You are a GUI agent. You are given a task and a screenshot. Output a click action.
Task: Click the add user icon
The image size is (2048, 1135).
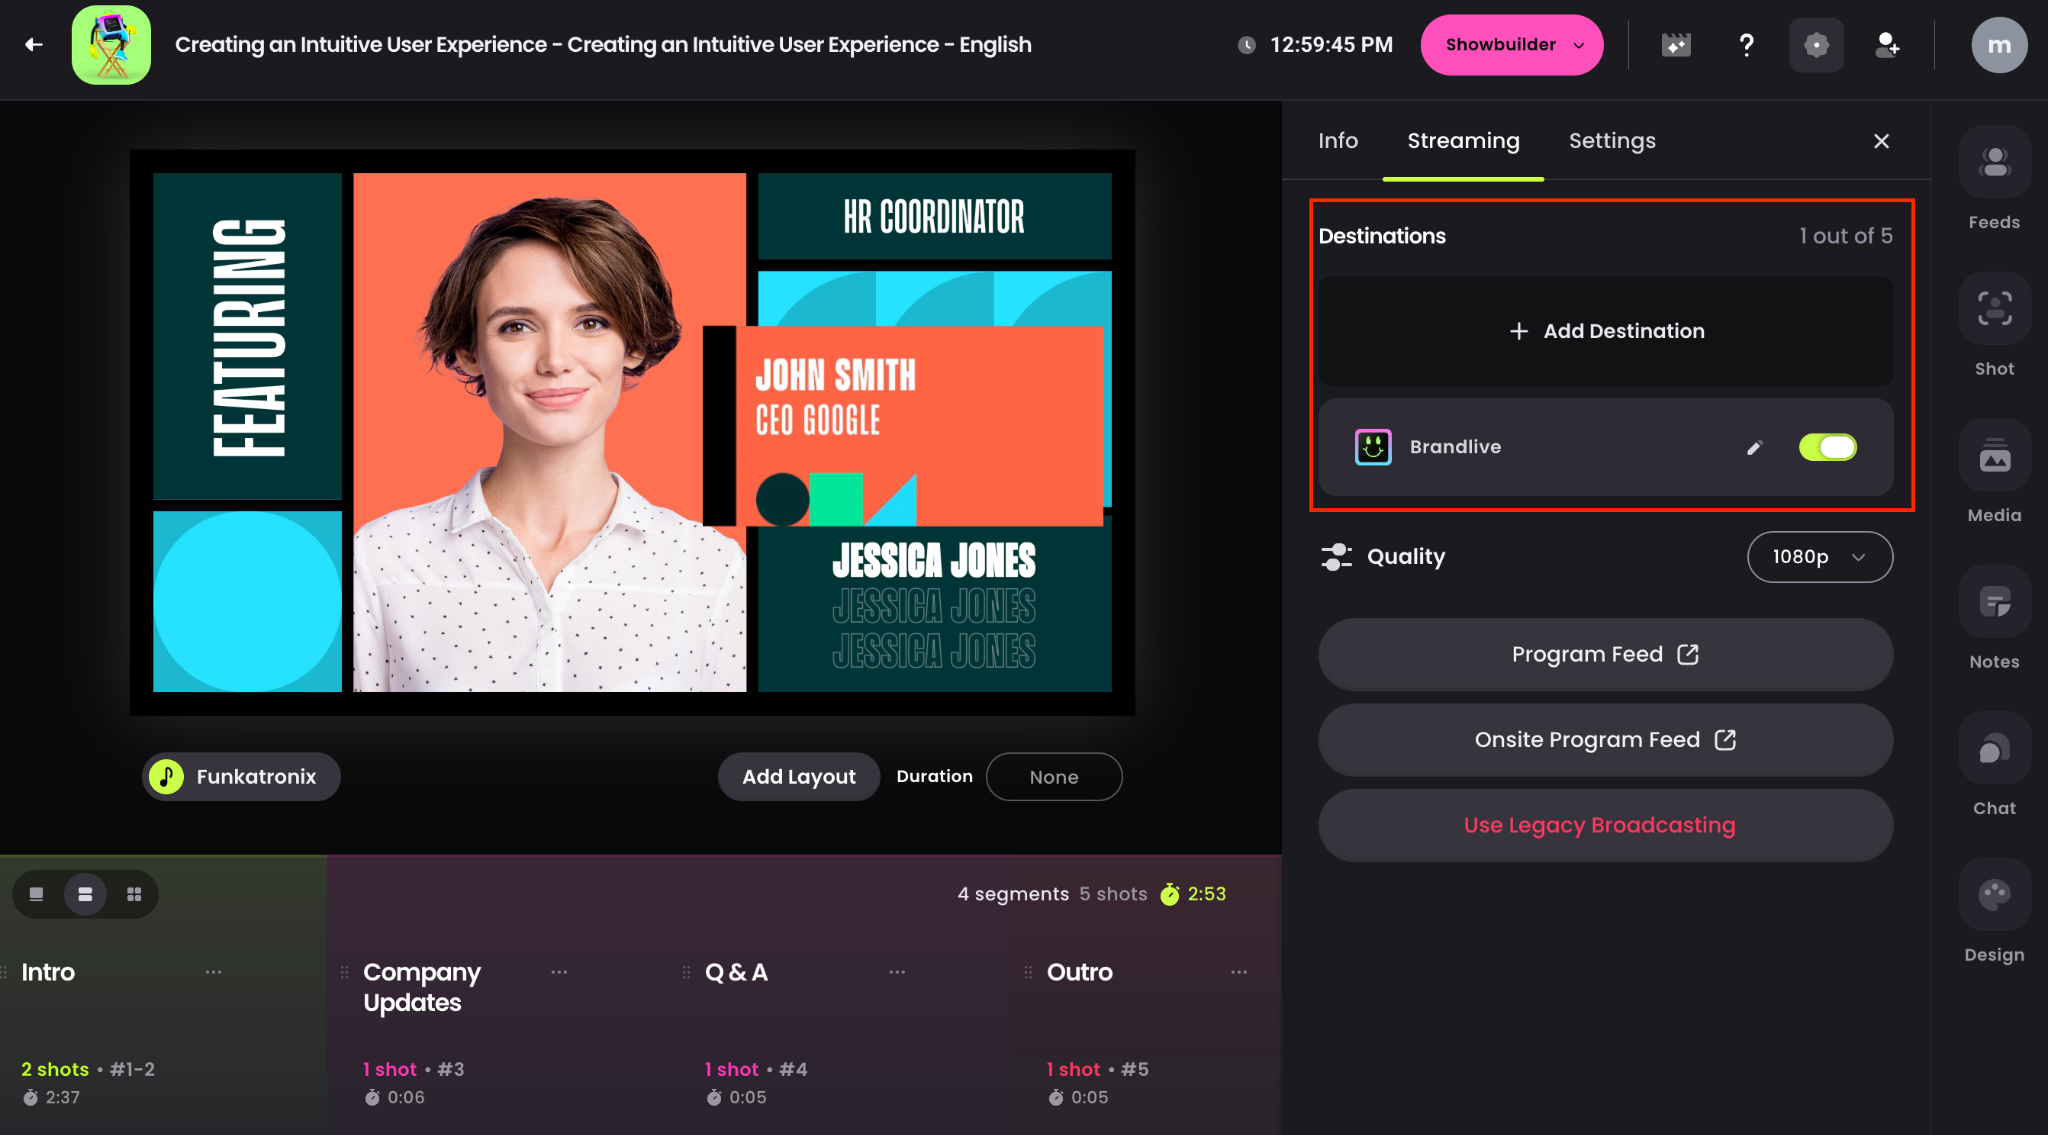[x=1887, y=45]
